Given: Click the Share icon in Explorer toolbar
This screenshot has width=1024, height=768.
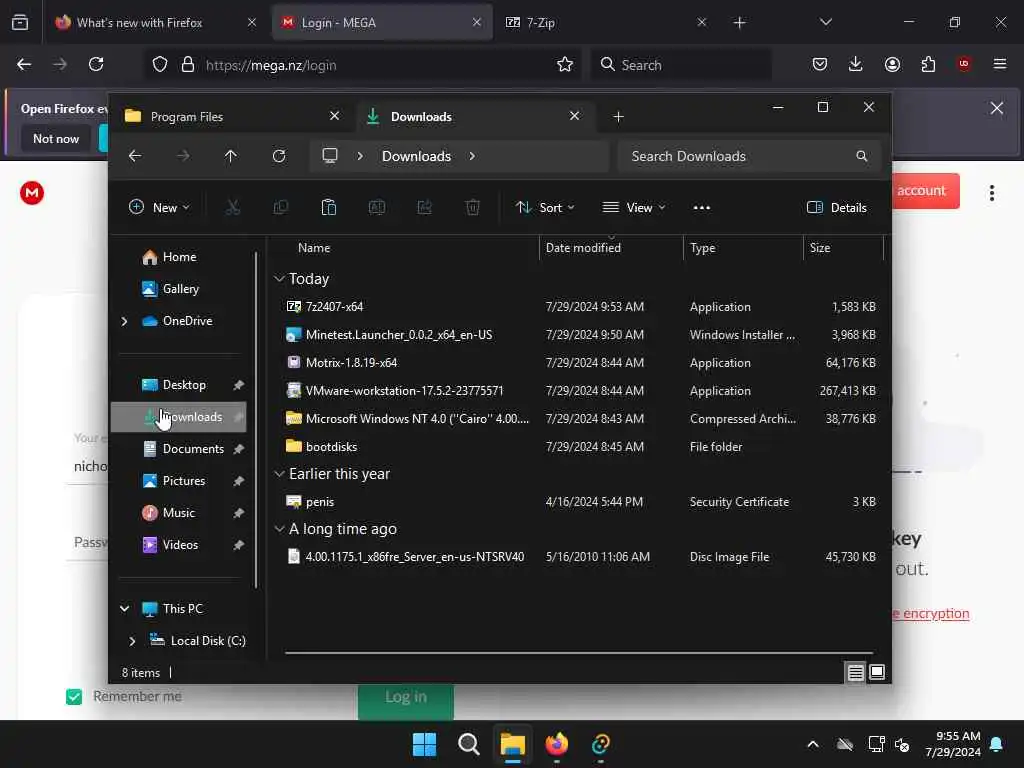Looking at the screenshot, I should [x=424, y=208].
